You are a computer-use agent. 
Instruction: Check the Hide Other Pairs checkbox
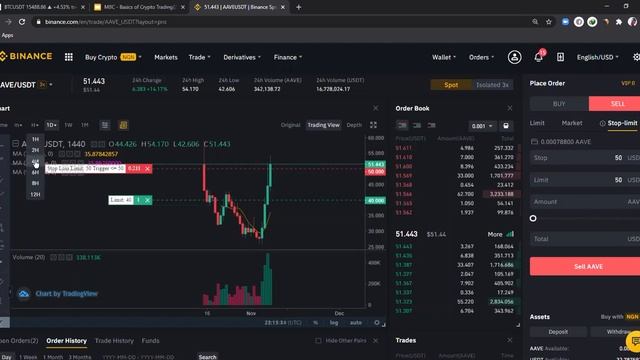[x=318, y=340]
